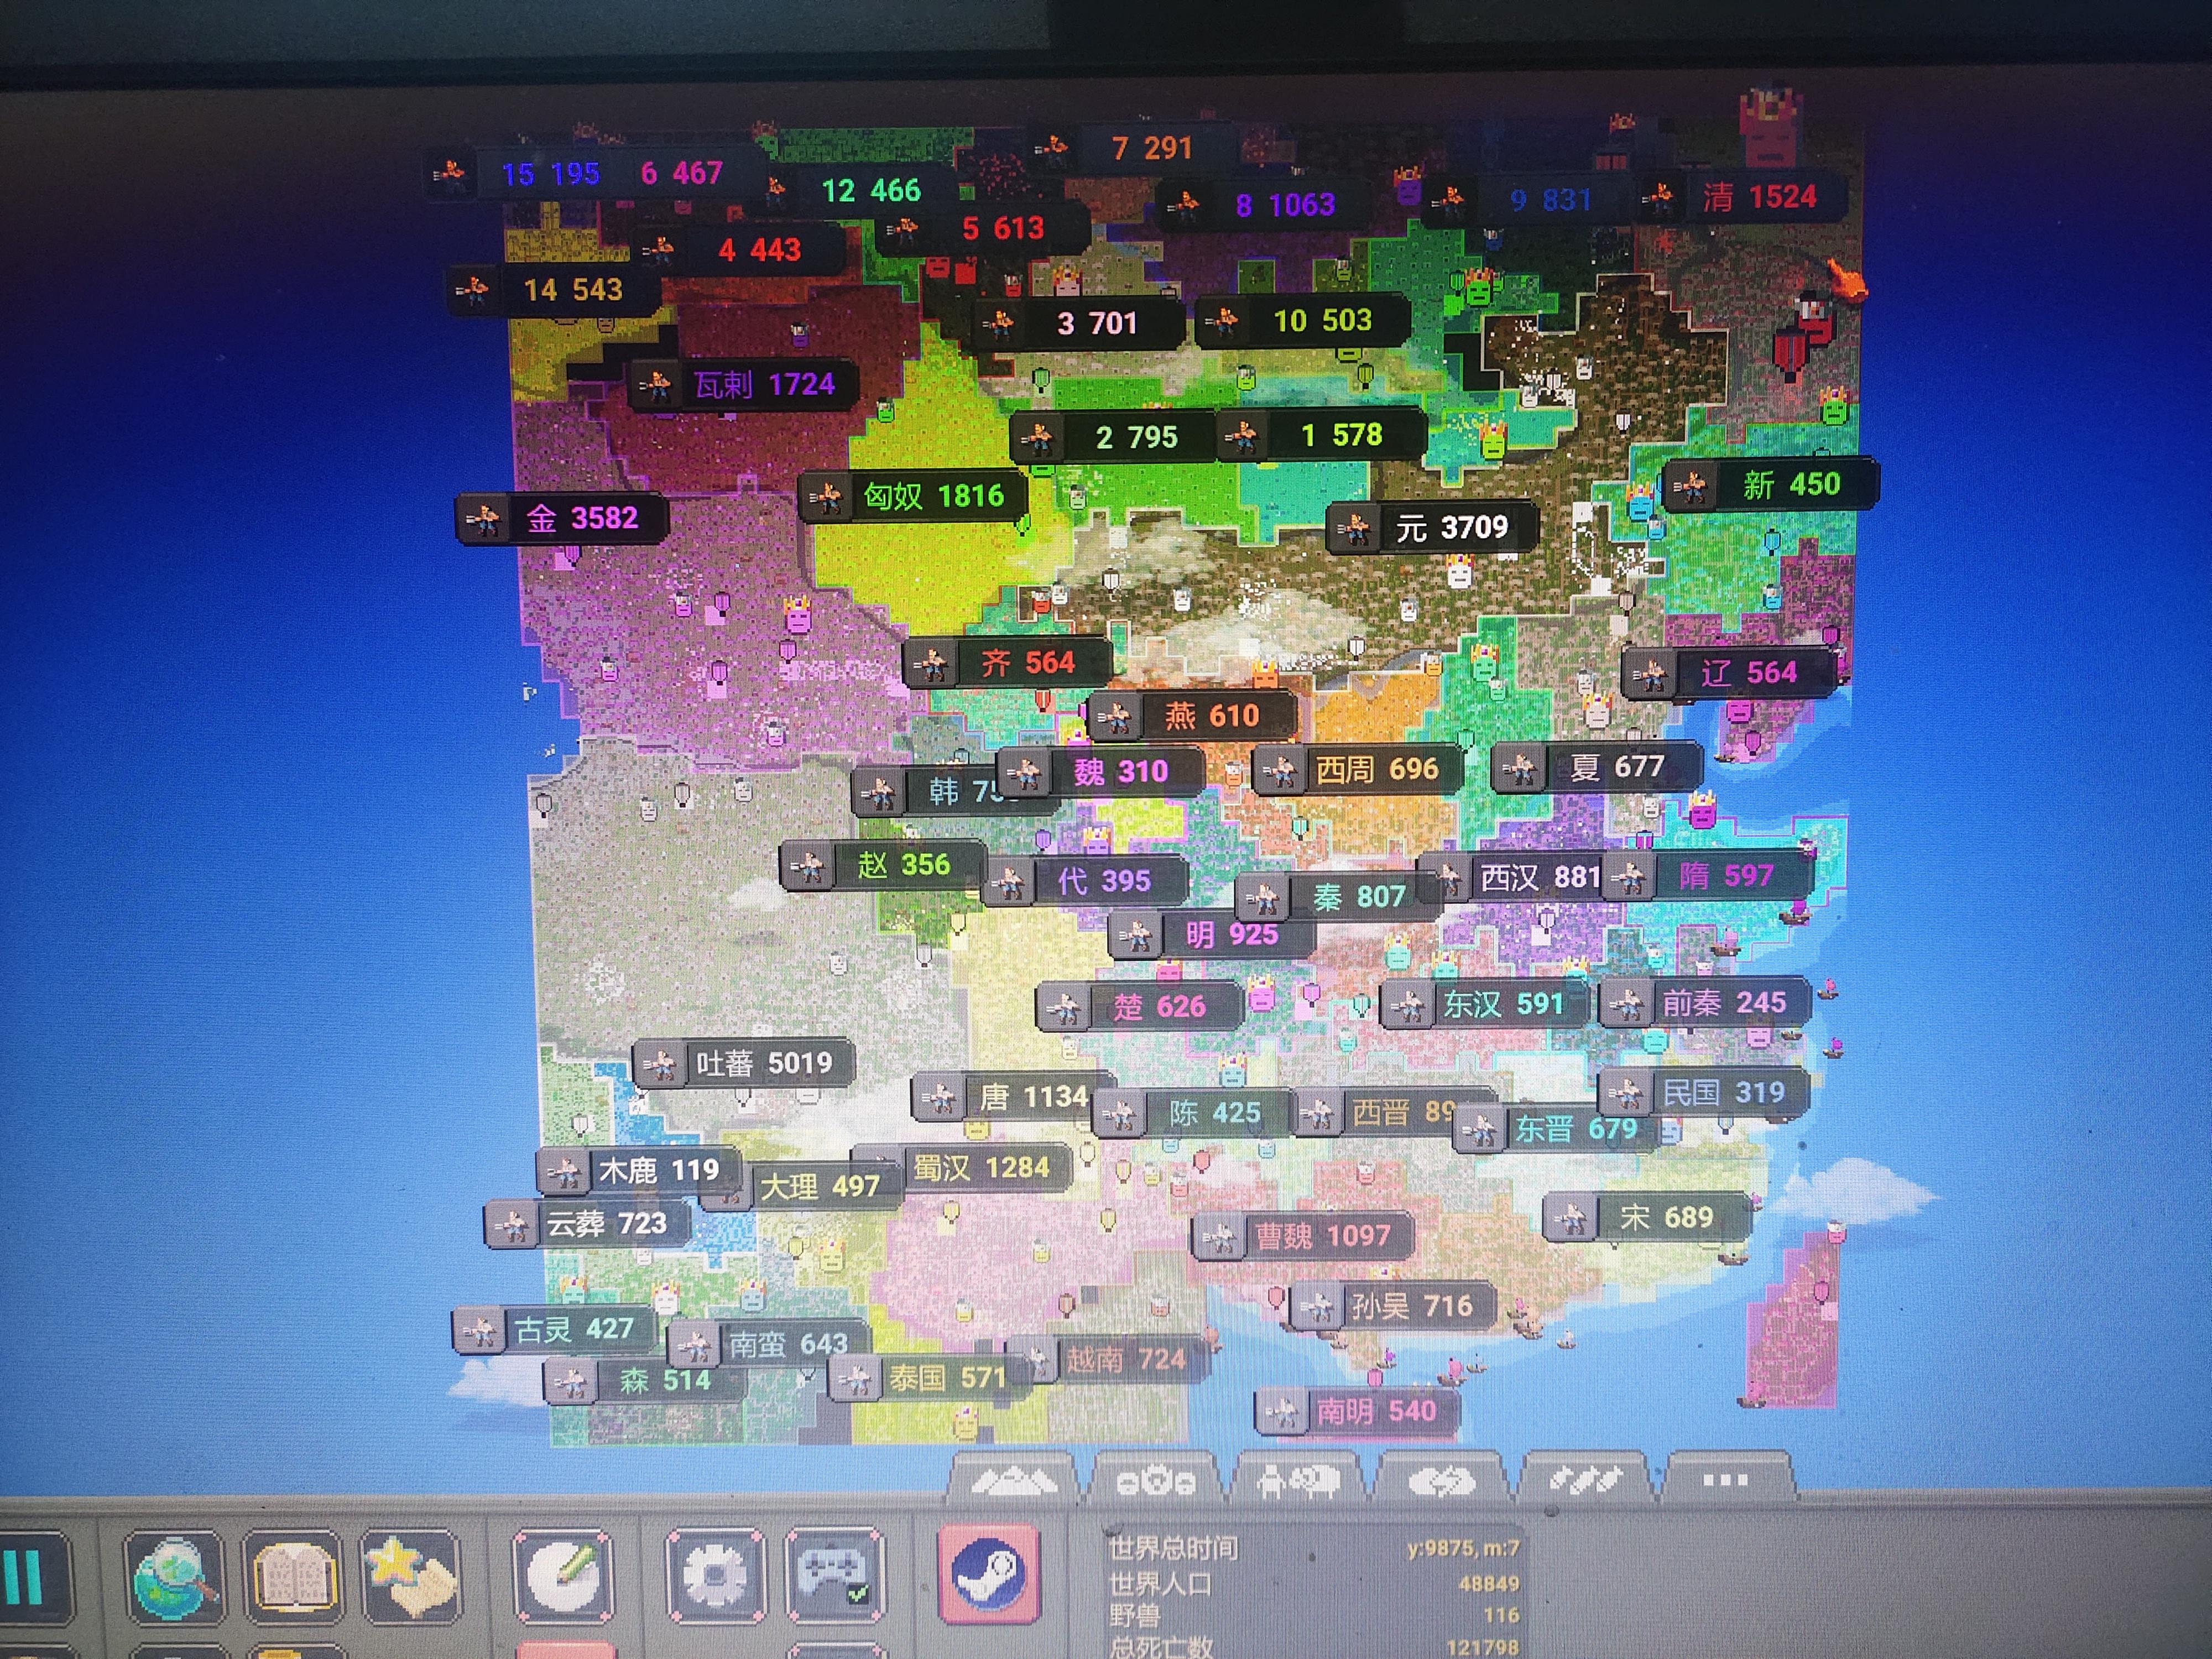Switch to the civilizations faces tab
The height and width of the screenshot is (1659, 2212).
pyautogui.click(x=1156, y=1481)
